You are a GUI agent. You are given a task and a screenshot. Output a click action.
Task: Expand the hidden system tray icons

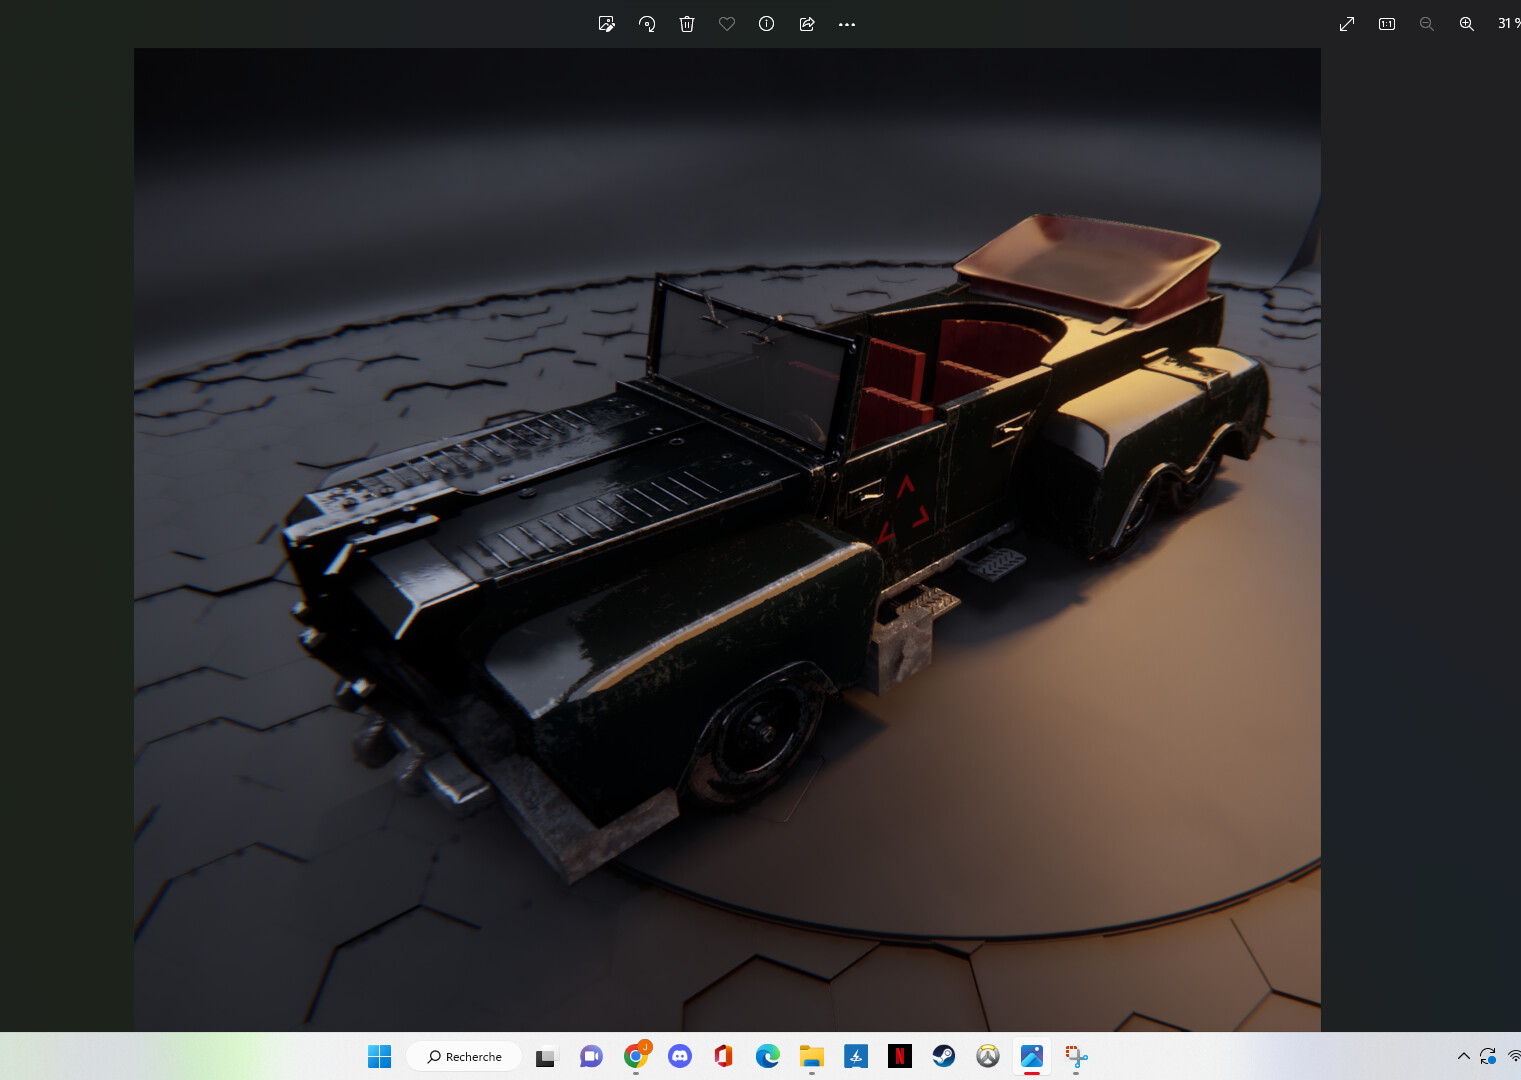[x=1462, y=1055]
